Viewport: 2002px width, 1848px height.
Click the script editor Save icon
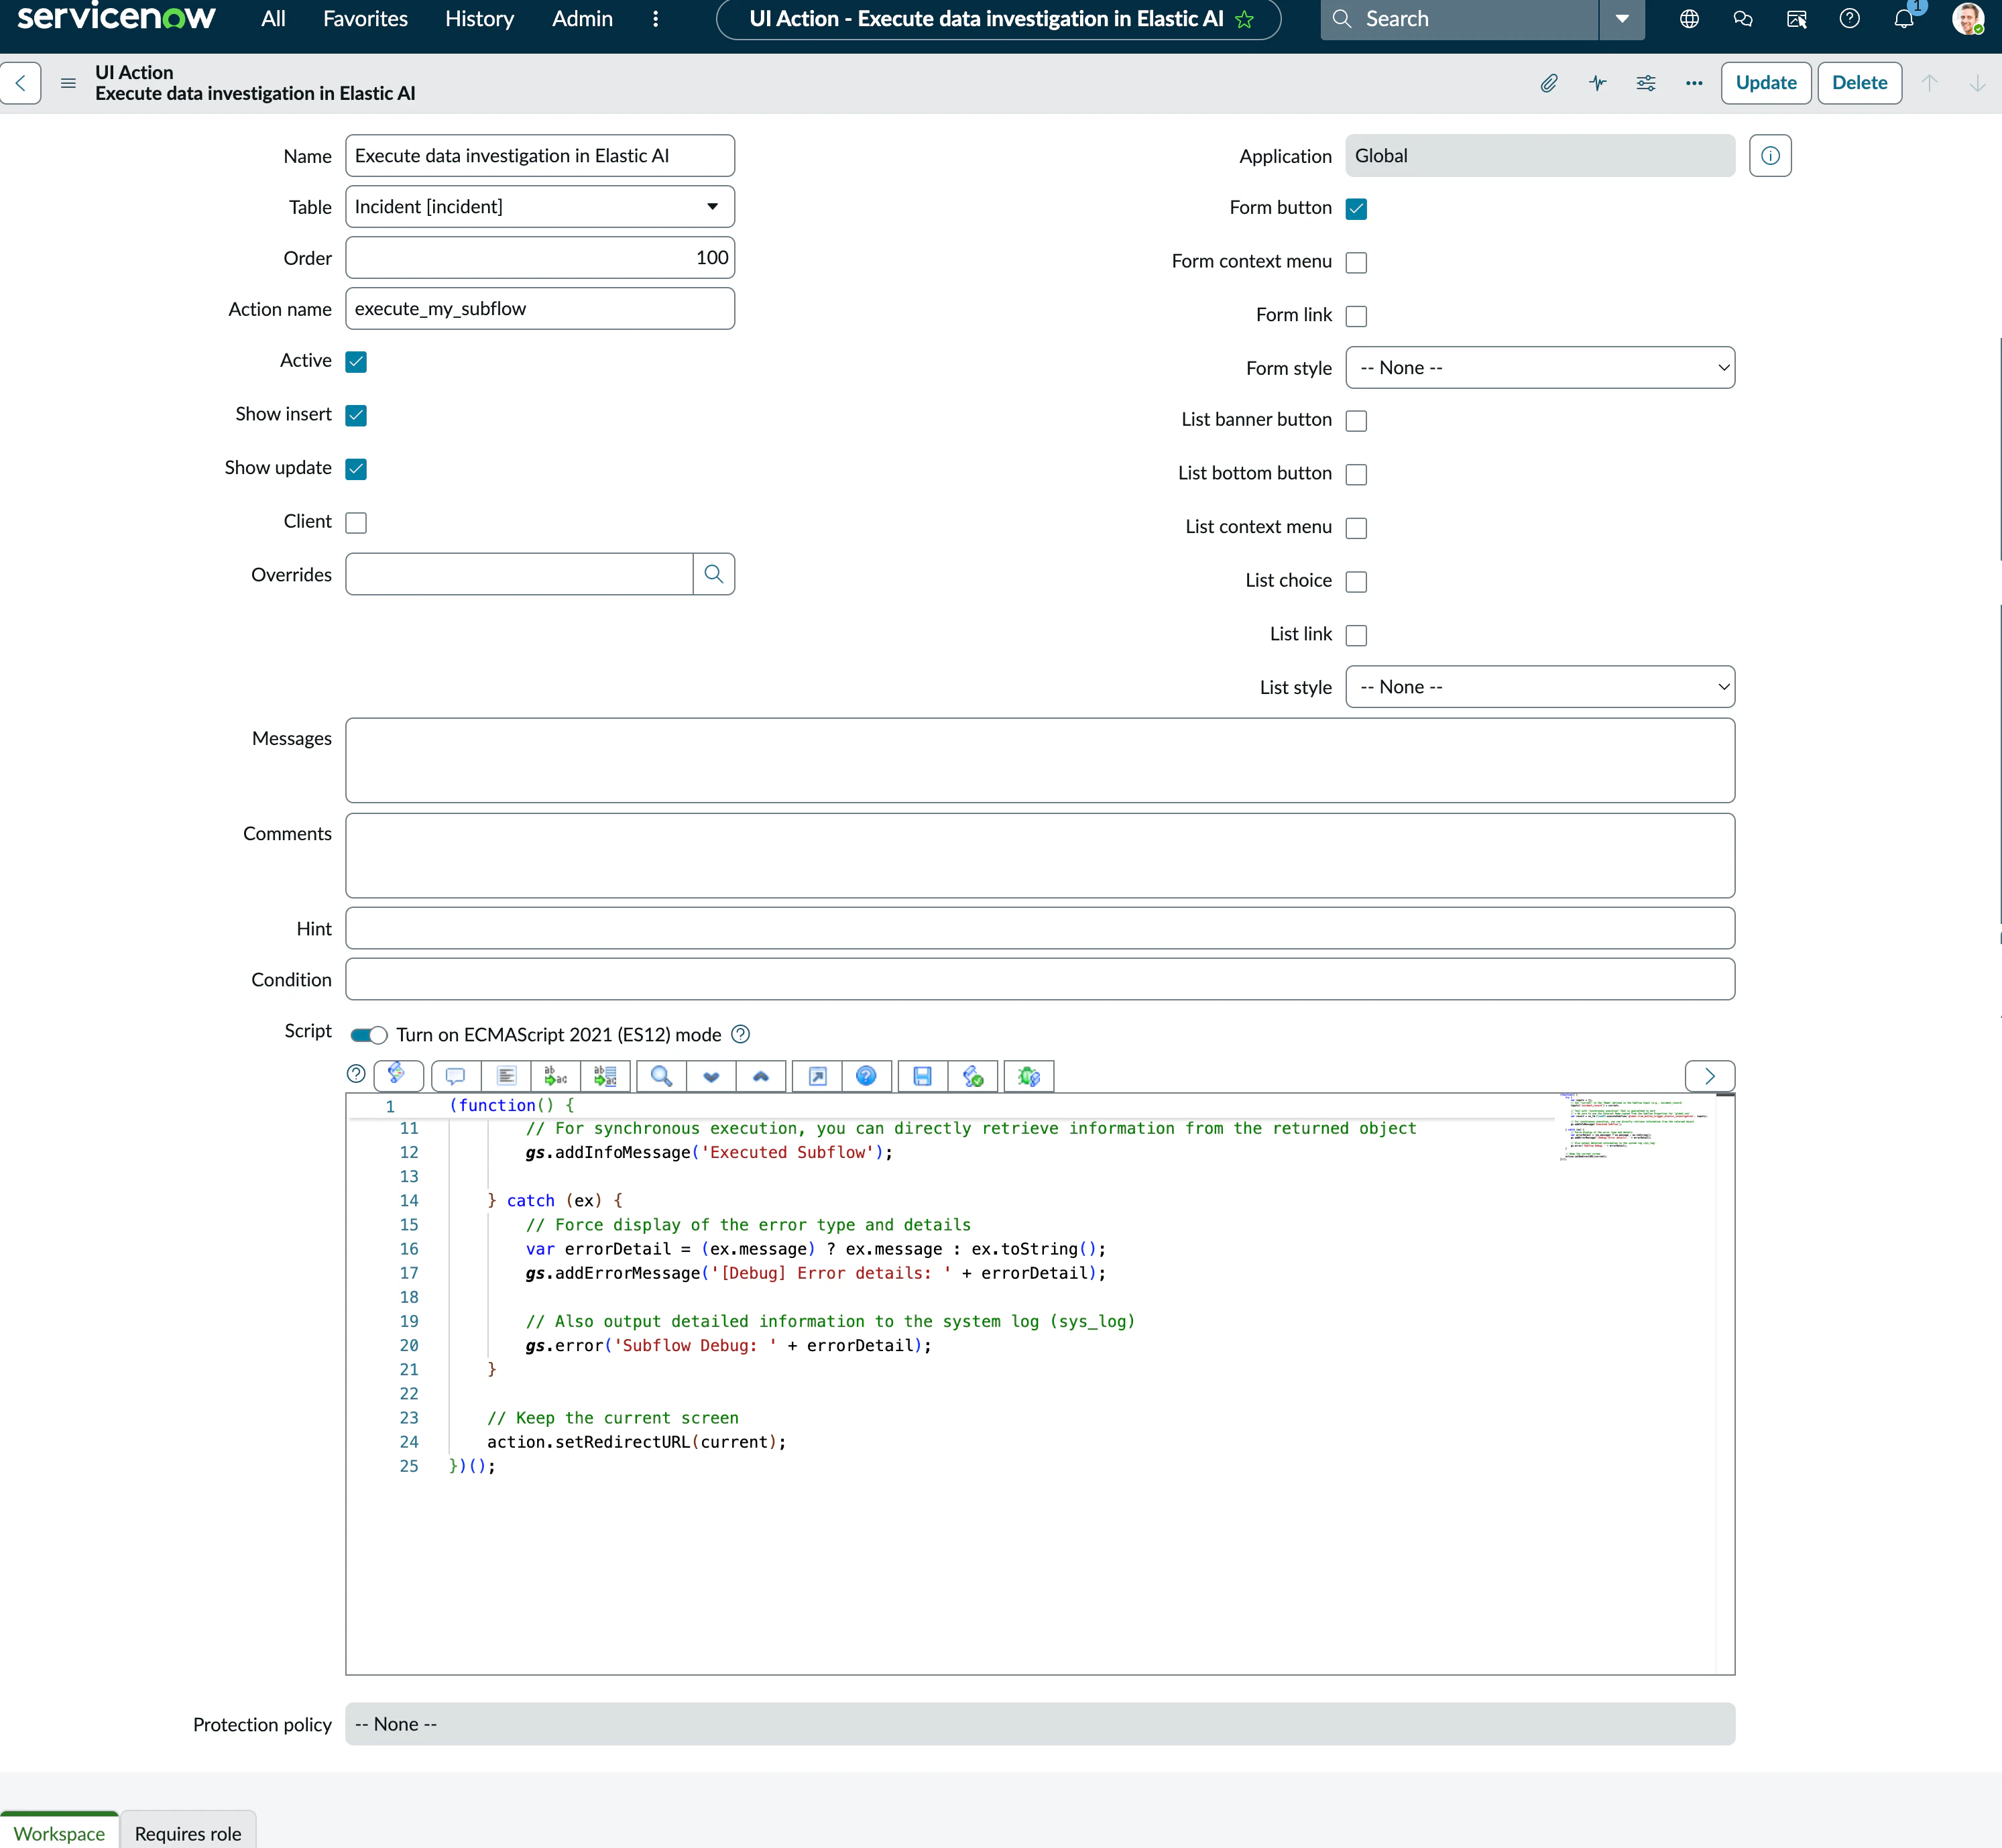922,1076
